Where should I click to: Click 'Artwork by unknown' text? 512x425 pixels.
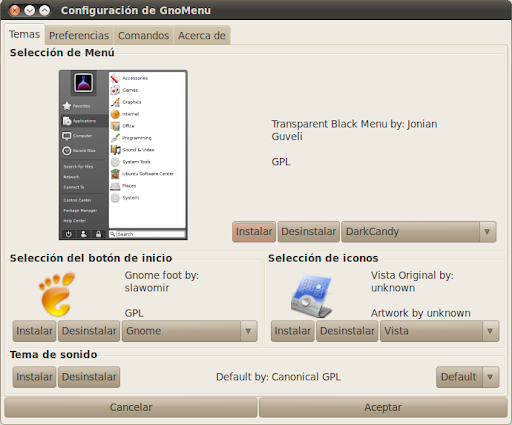pyautogui.click(x=421, y=313)
